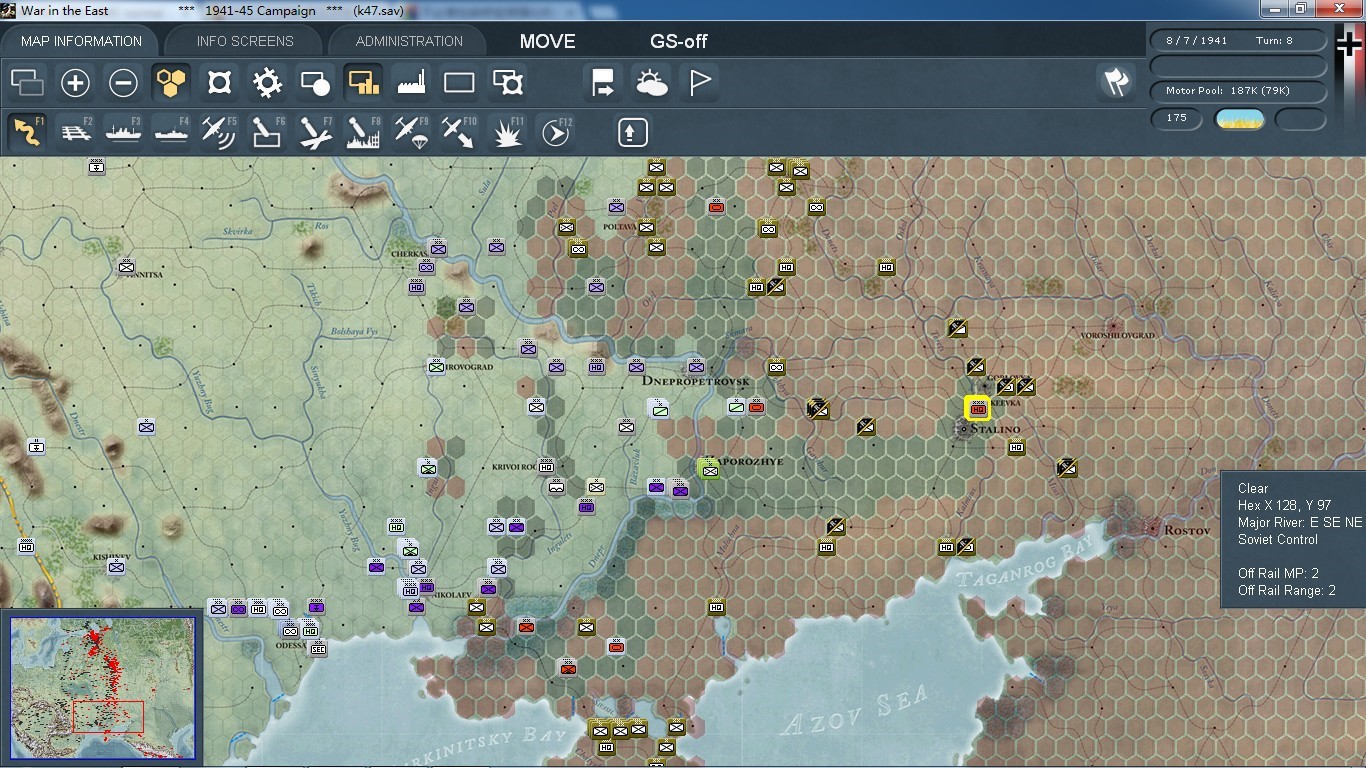The height and width of the screenshot is (768, 1366).
Task: Click the crossed white flags icon
Action: click(x=1116, y=83)
